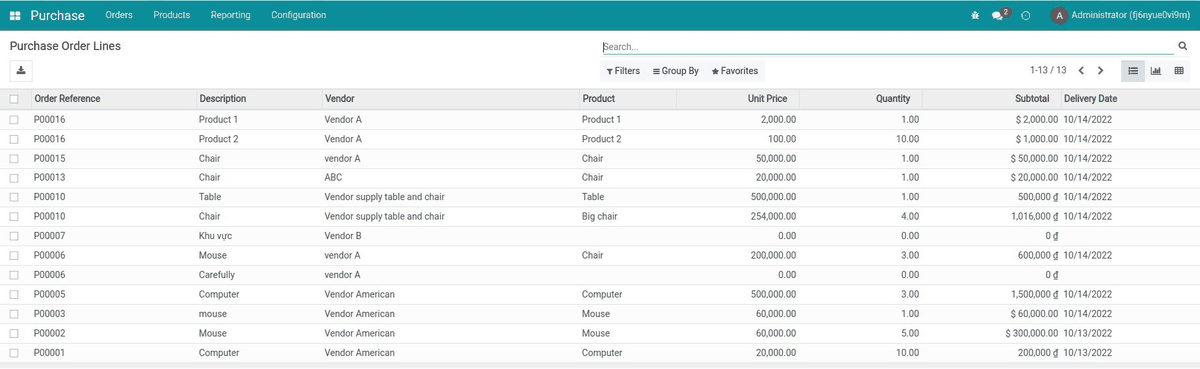Select checkbox for order P00013
The width and height of the screenshot is (1200, 369).
pyautogui.click(x=14, y=178)
